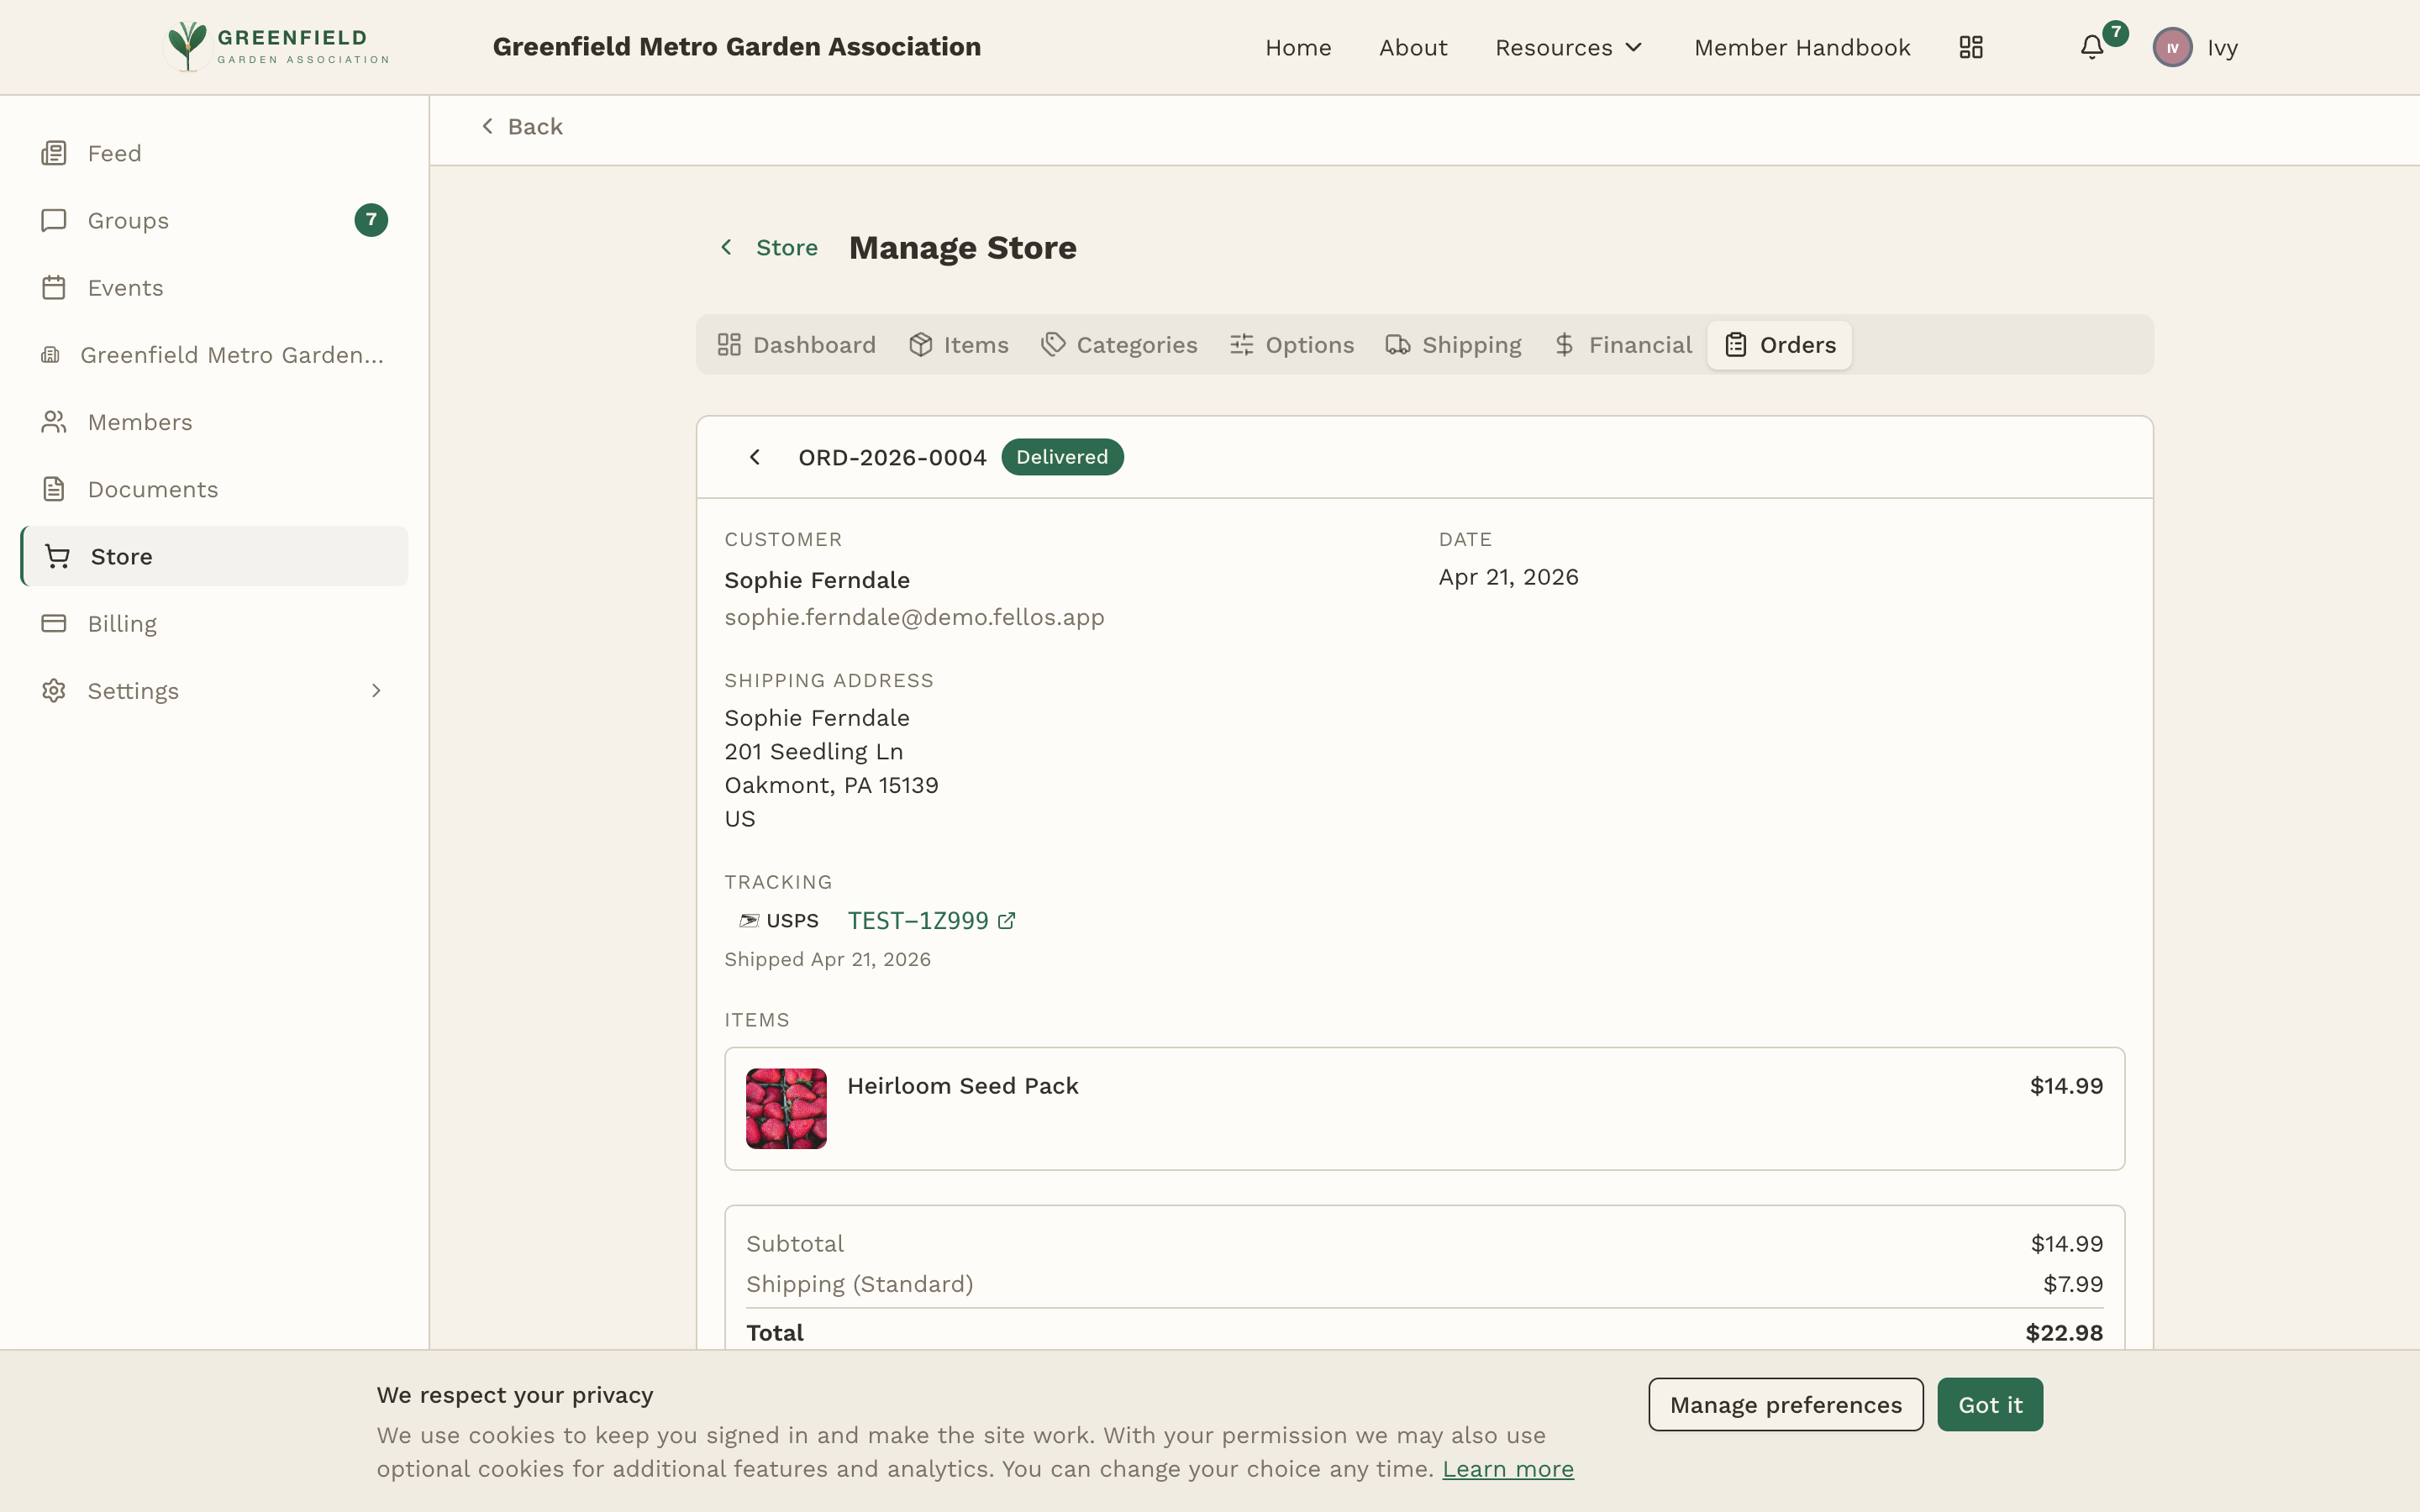Click the Delivered status badge
This screenshot has width=2420, height=1512.
[1062, 457]
